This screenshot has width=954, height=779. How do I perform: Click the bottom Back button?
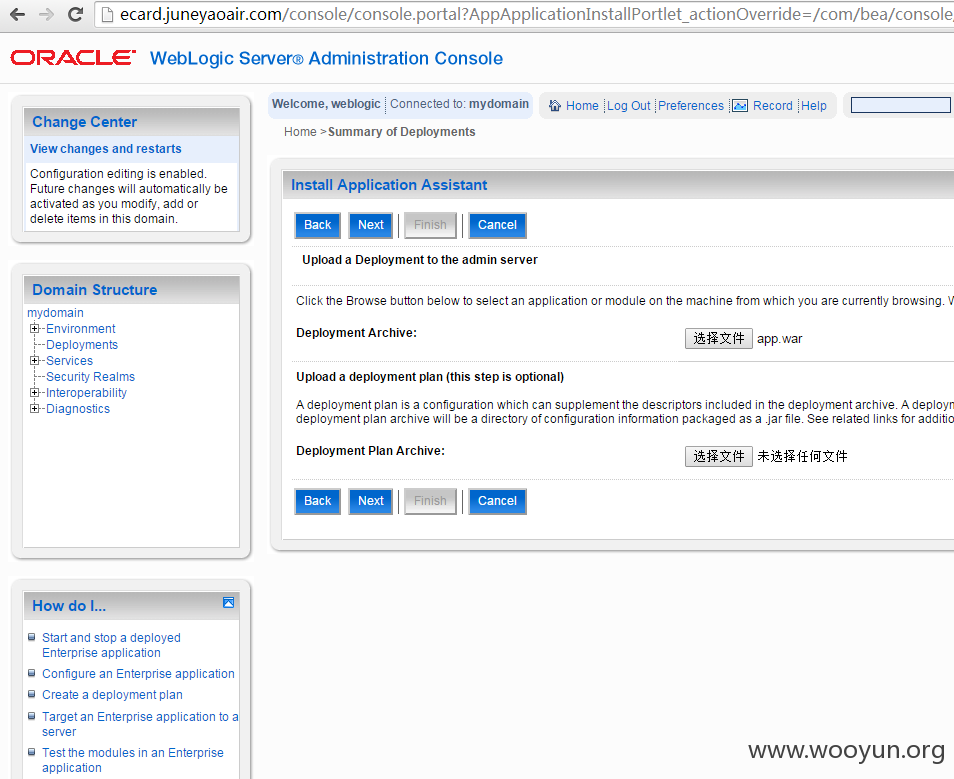[x=318, y=501]
